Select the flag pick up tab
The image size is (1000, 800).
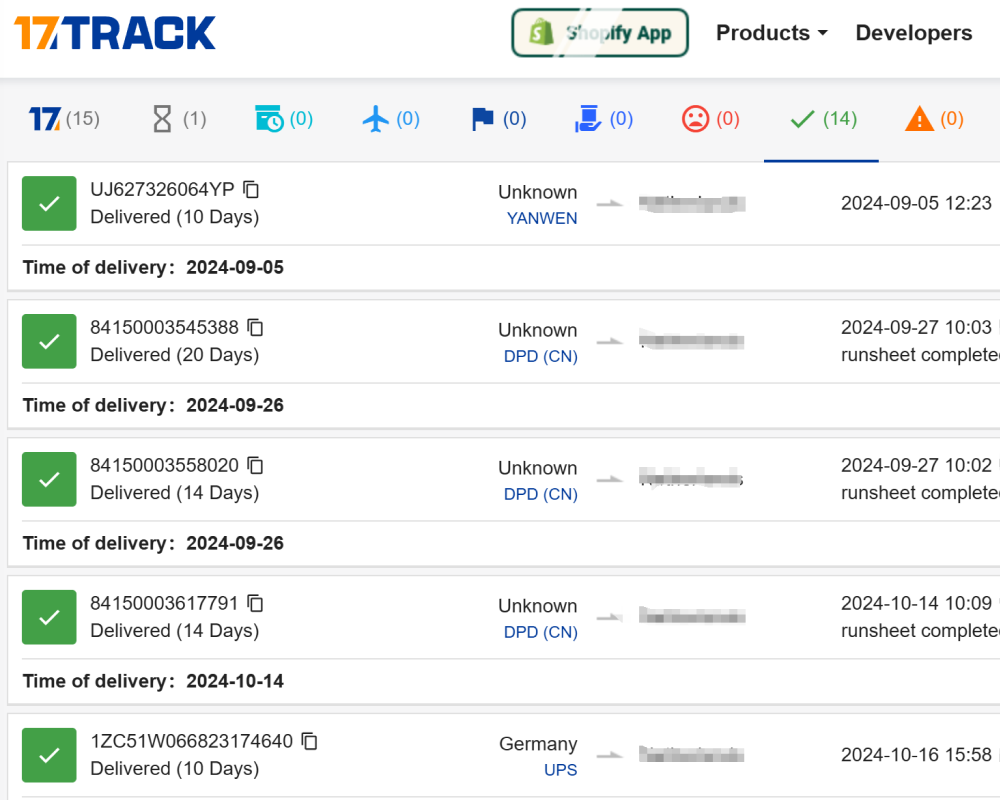(x=498, y=119)
